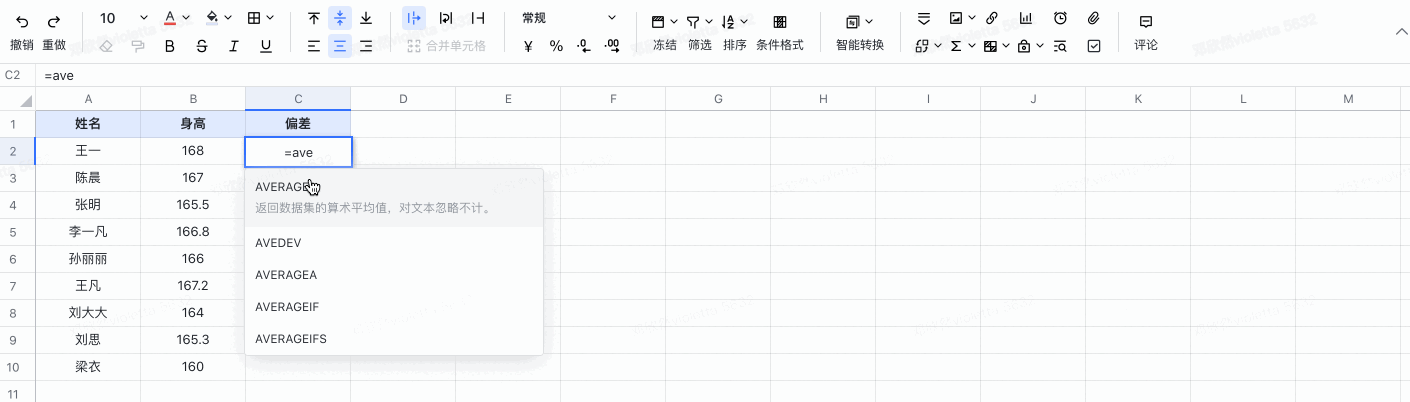
Task: Open the comment (评论) tool
Action: tap(1146, 31)
